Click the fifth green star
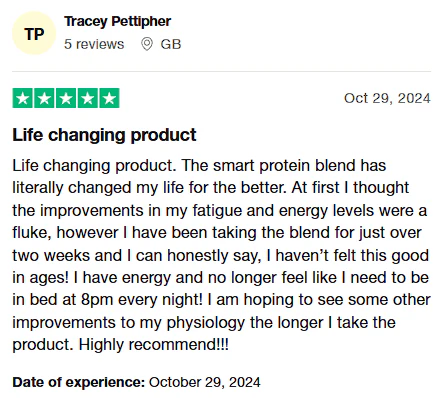 click(109, 98)
